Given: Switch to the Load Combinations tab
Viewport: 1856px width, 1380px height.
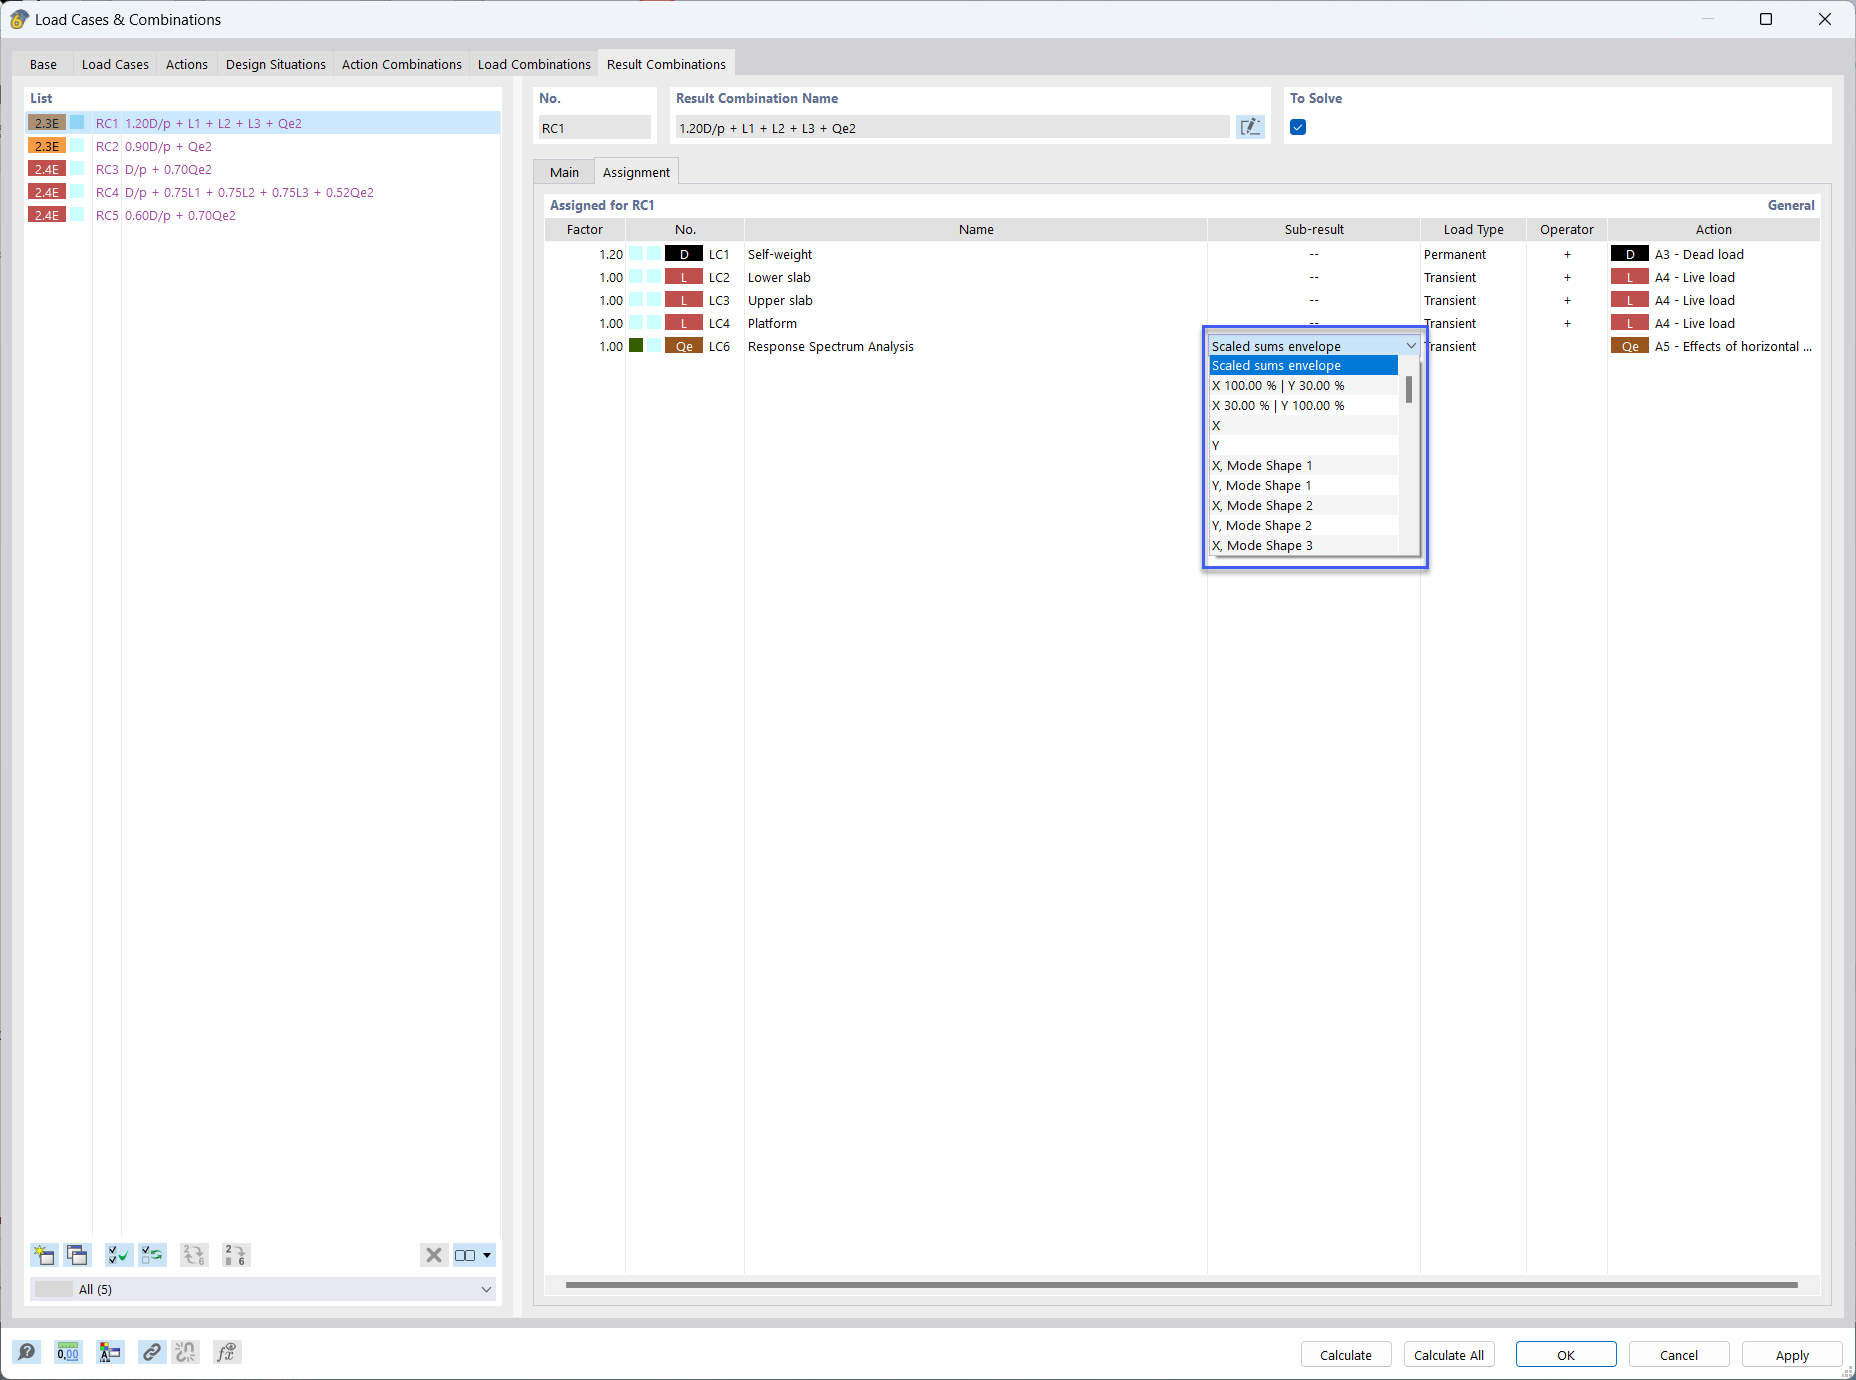Looking at the screenshot, I should pos(534,63).
